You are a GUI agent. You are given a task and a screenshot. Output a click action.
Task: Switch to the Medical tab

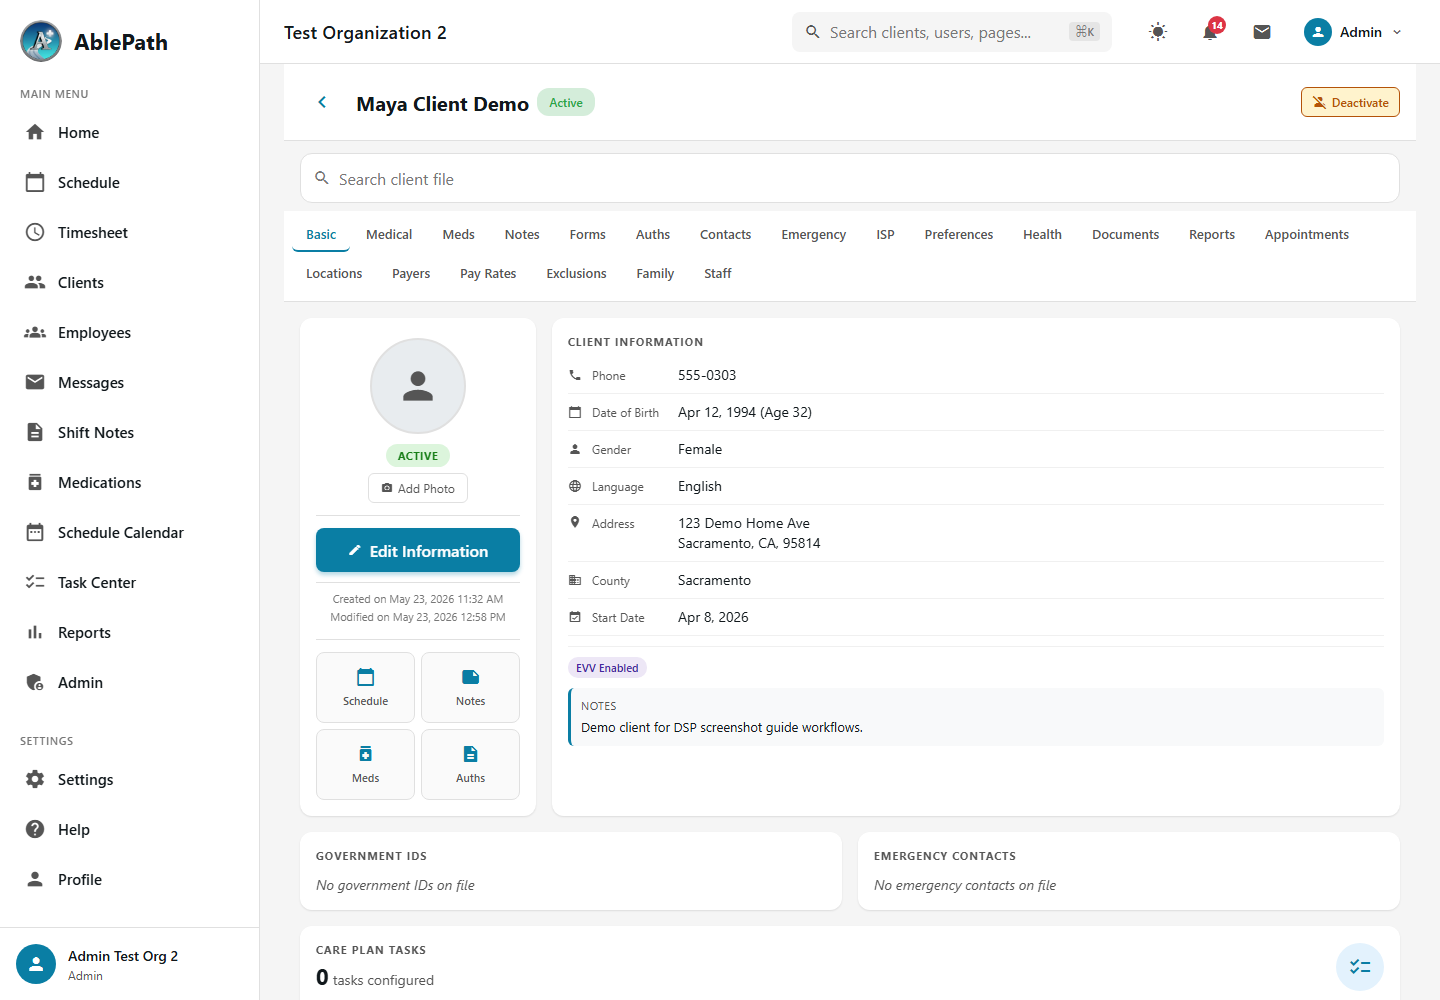389,234
